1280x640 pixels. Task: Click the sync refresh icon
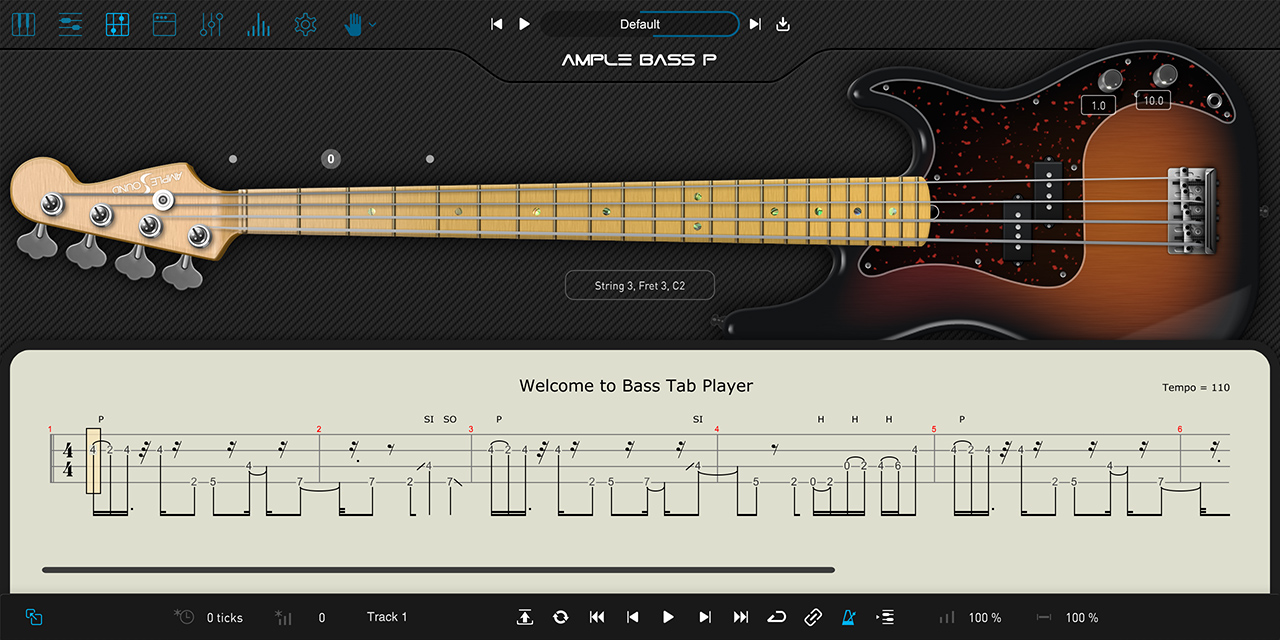560,617
